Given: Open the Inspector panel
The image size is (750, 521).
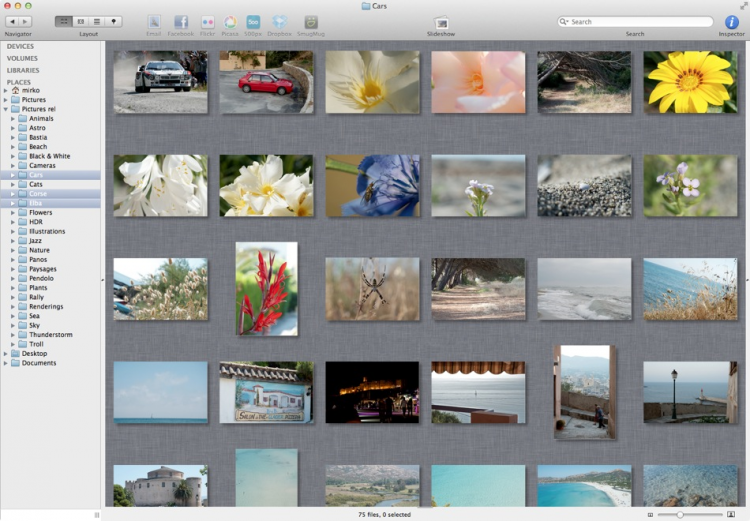Looking at the screenshot, I should pos(732,22).
